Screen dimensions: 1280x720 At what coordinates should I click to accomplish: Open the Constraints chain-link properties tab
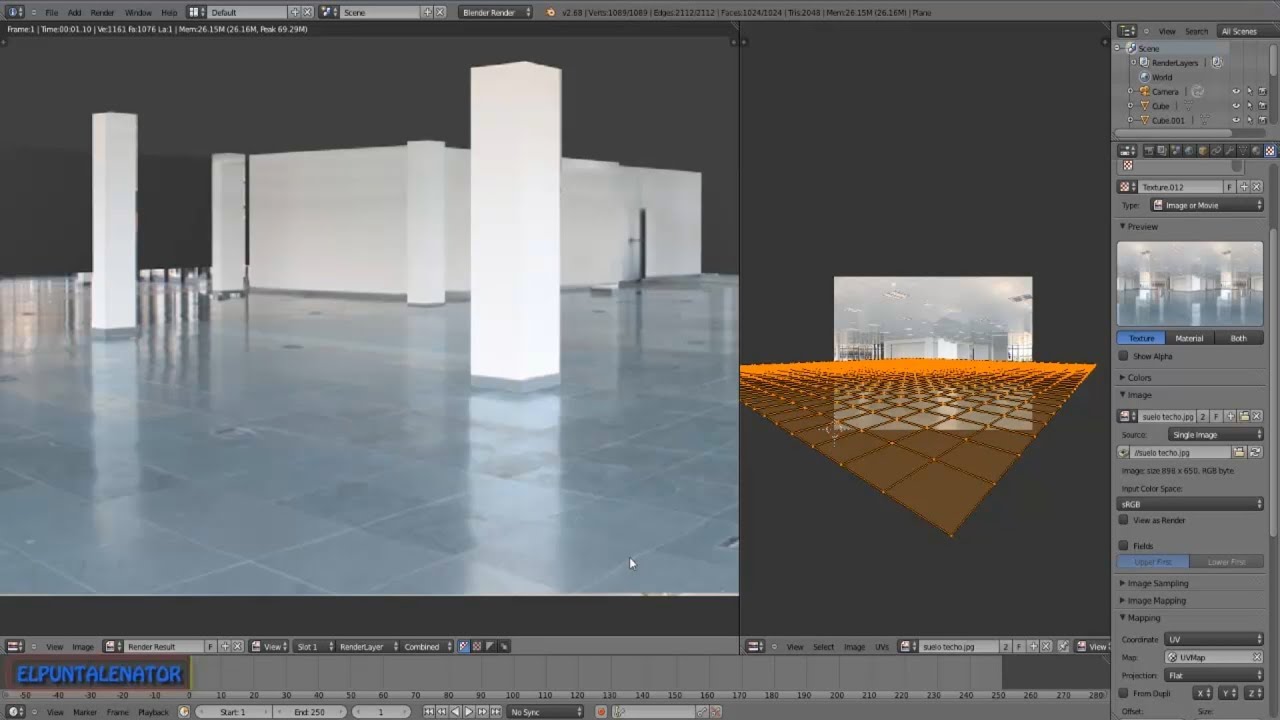(x=1216, y=151)
